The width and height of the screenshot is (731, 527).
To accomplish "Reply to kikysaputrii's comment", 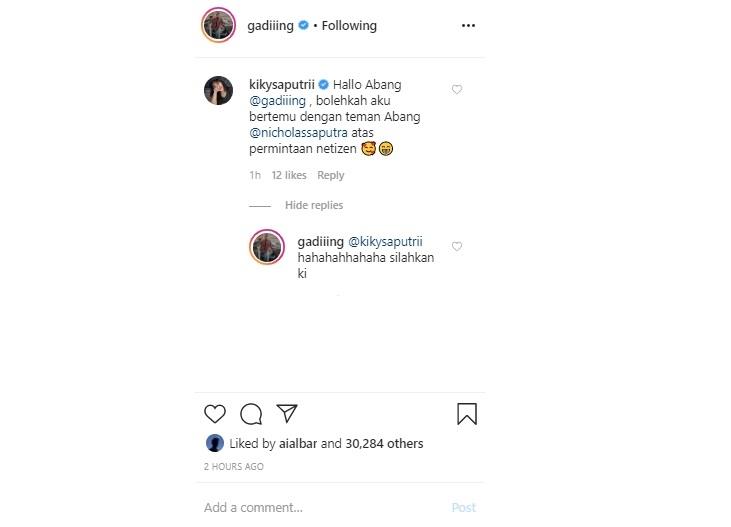I will 330,175.
